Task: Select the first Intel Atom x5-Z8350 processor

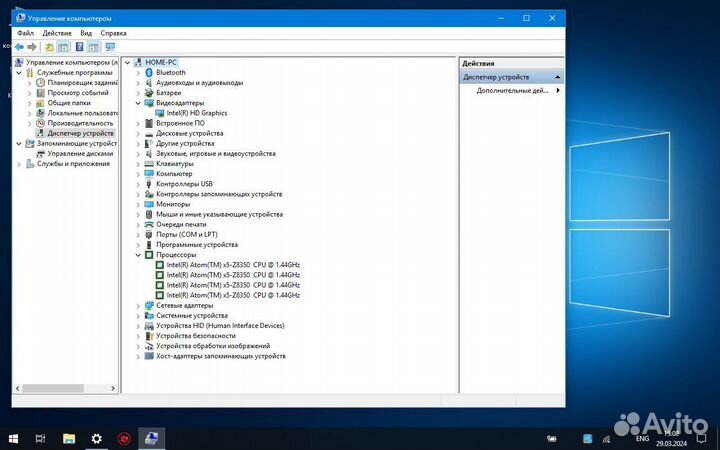Action: coord(232,264)
